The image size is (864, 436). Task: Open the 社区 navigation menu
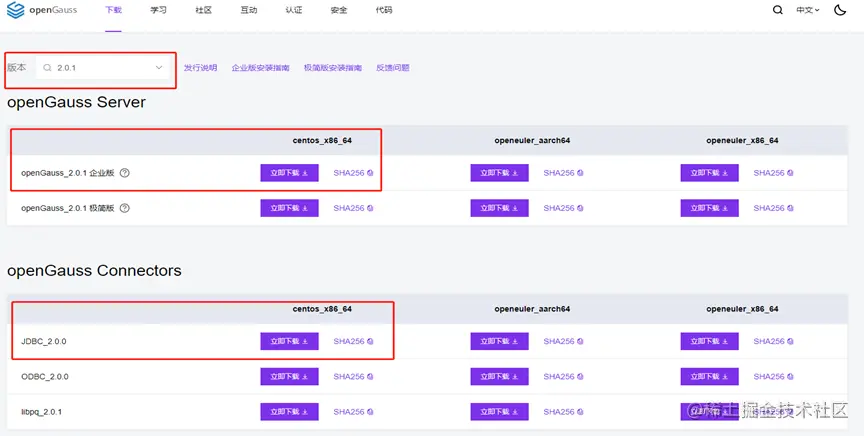point(204,10)
